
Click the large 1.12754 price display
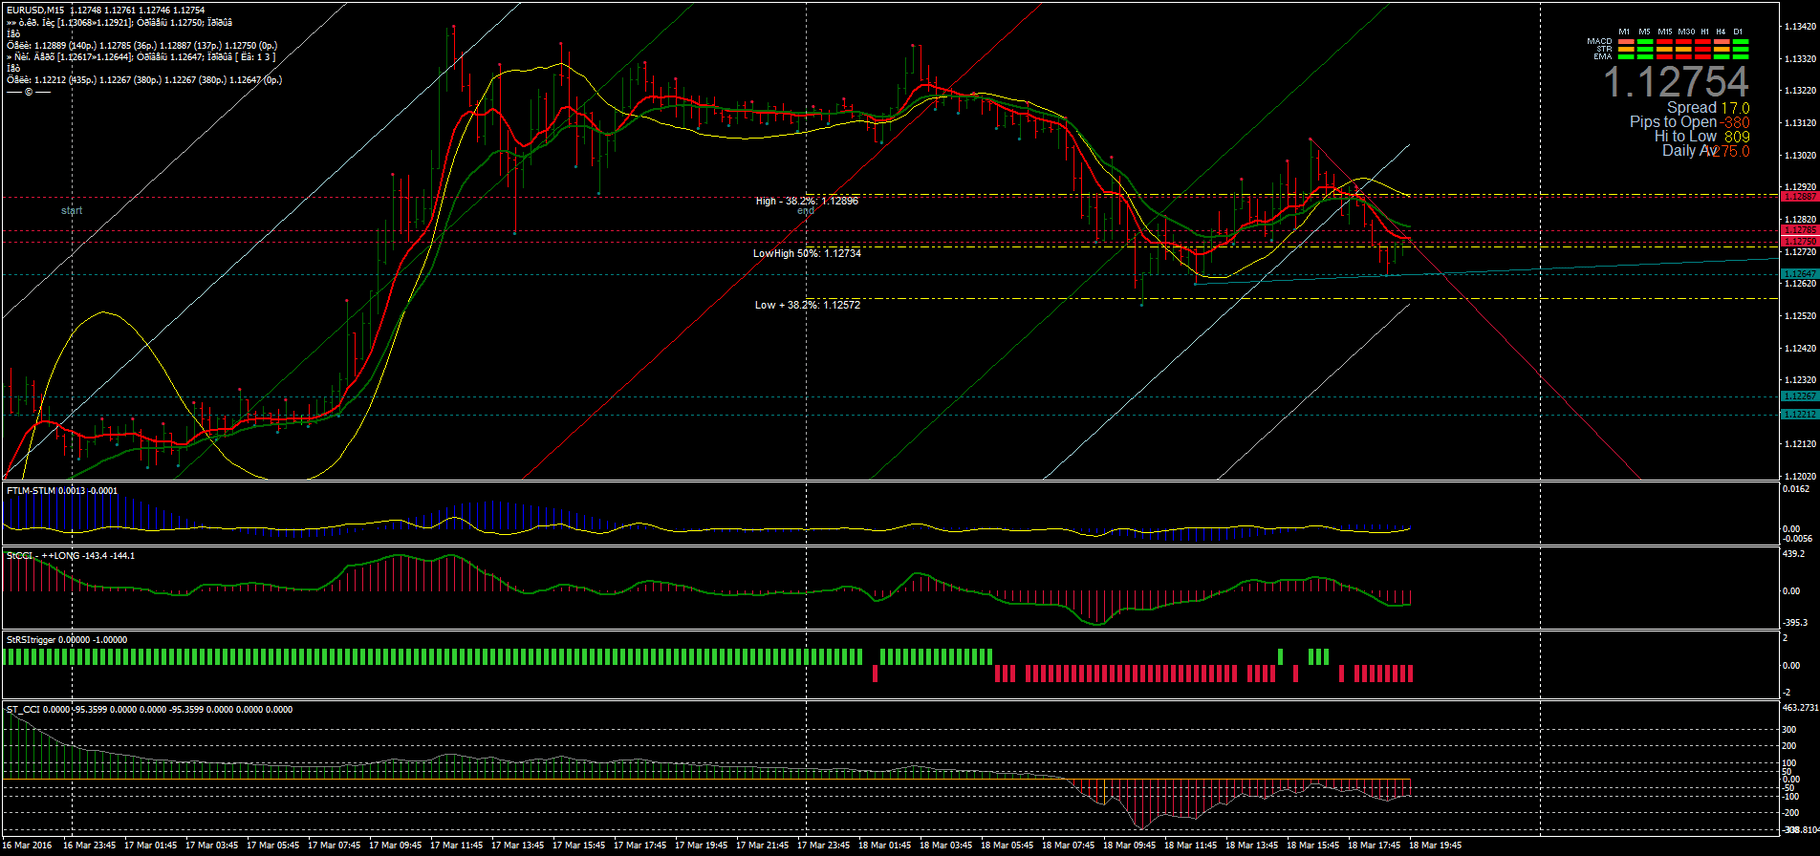tap(1676, 82)
